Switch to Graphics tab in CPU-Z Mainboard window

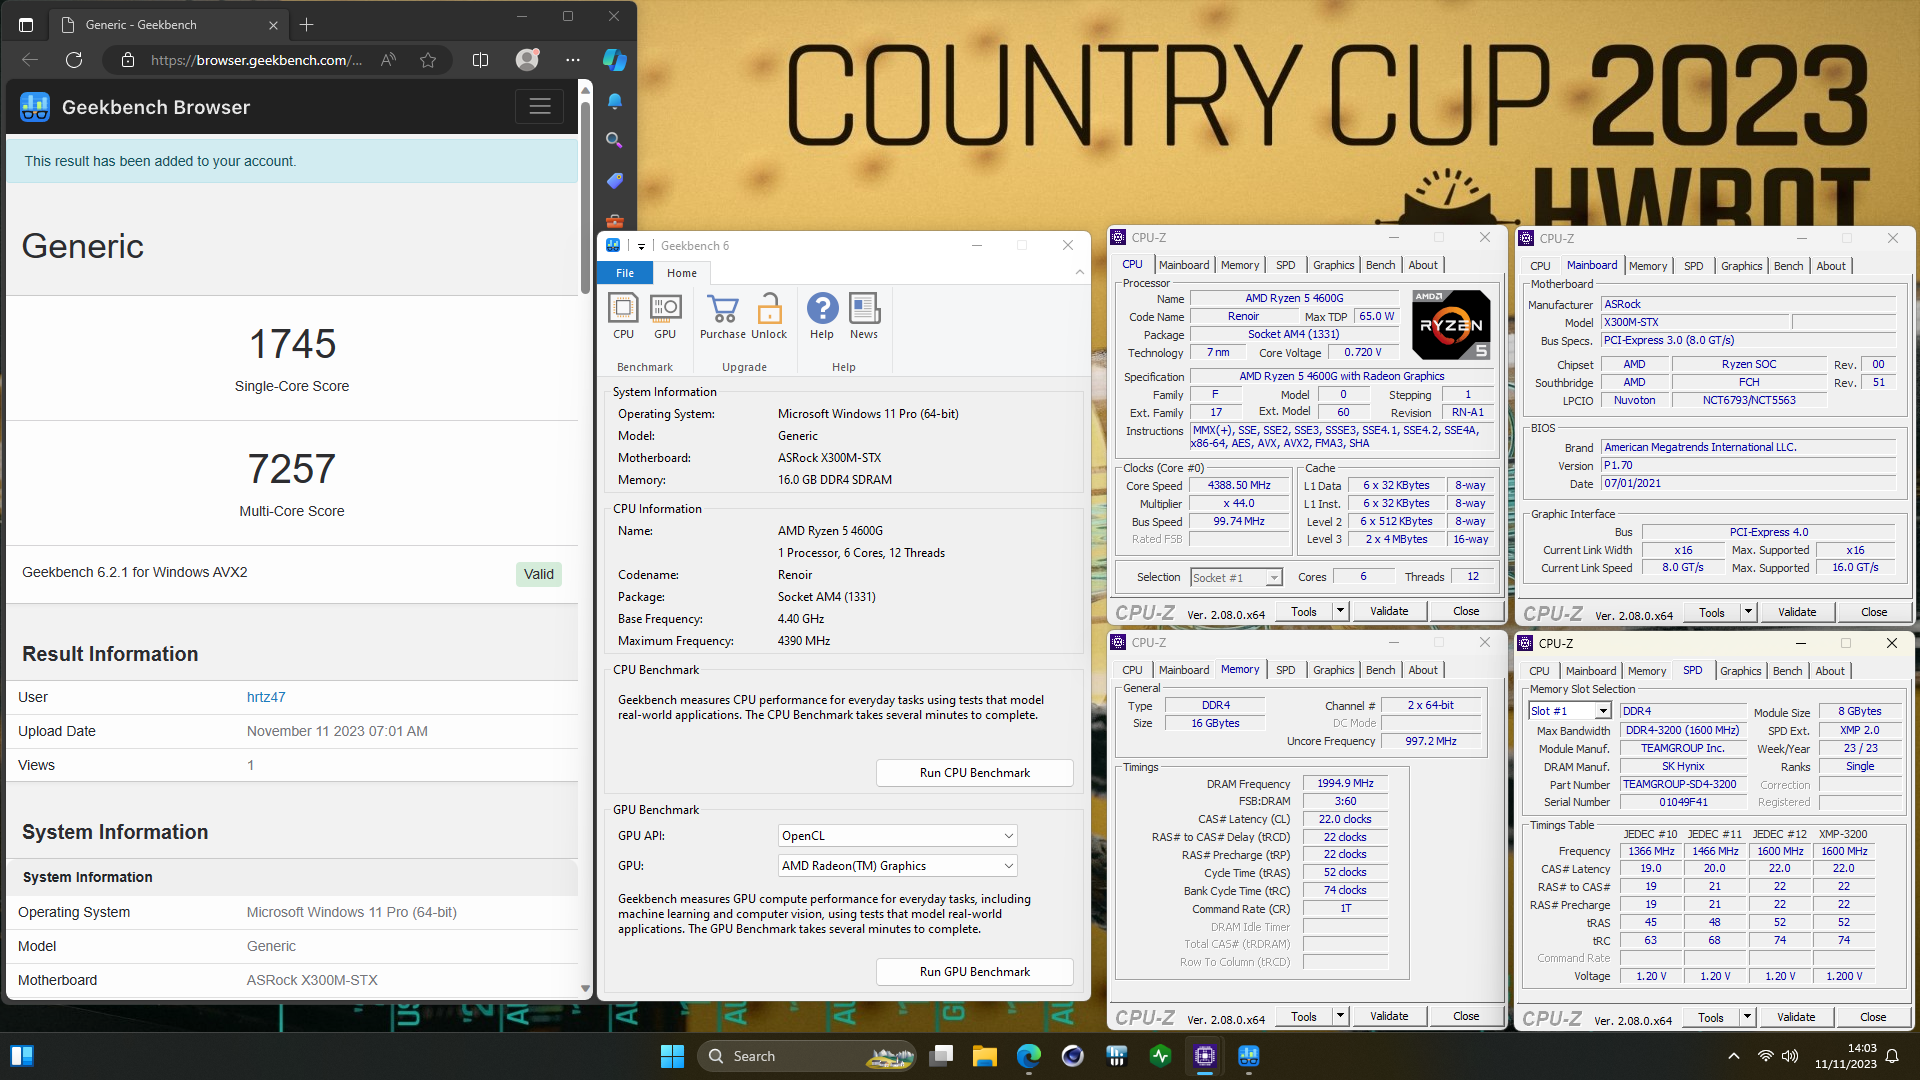(x=1741, y=266)
